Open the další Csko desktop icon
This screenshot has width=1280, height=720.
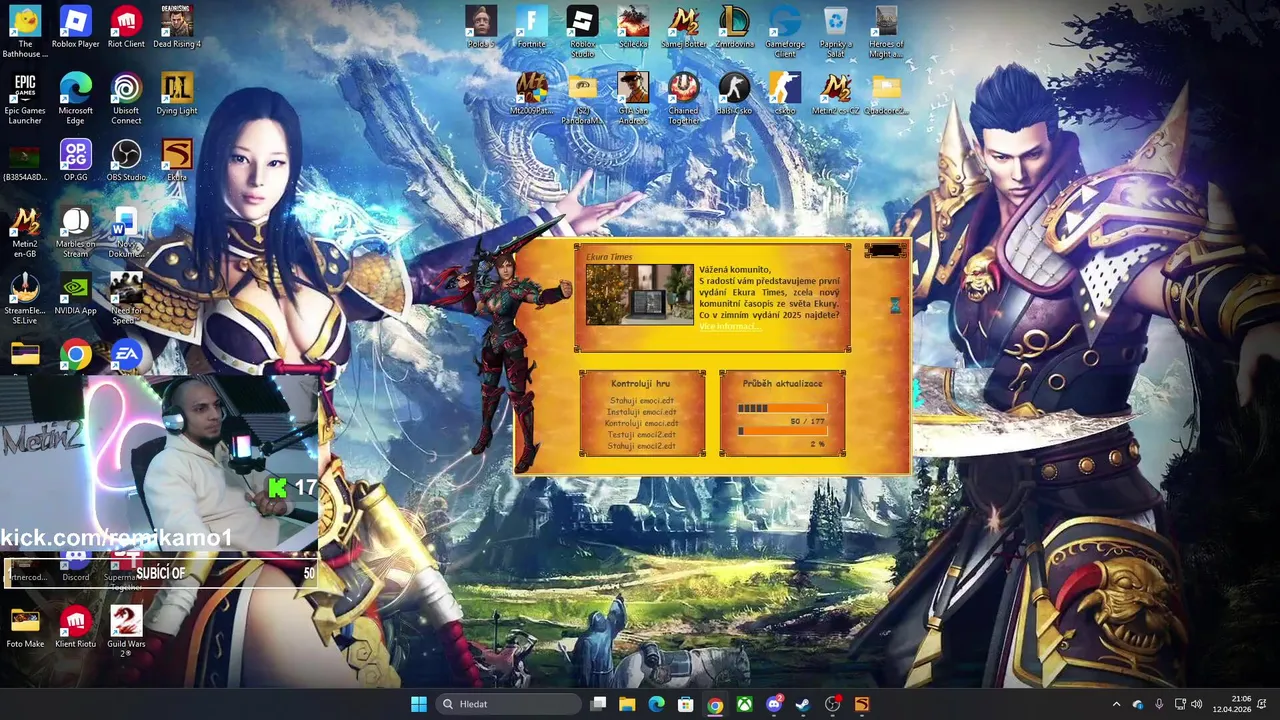[x=734, y=94]
